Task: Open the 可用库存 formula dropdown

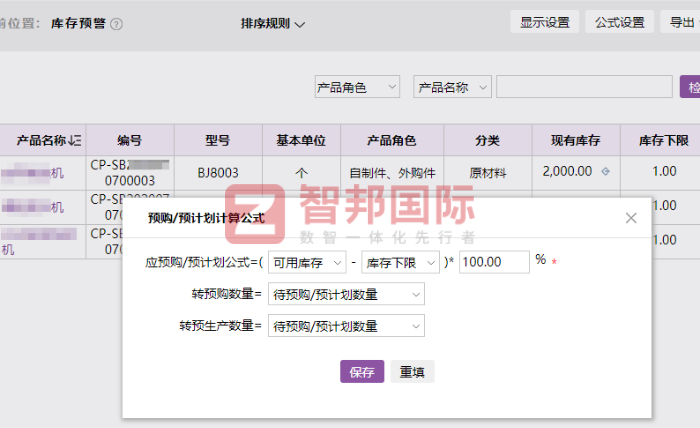Action: coord(307,262)
